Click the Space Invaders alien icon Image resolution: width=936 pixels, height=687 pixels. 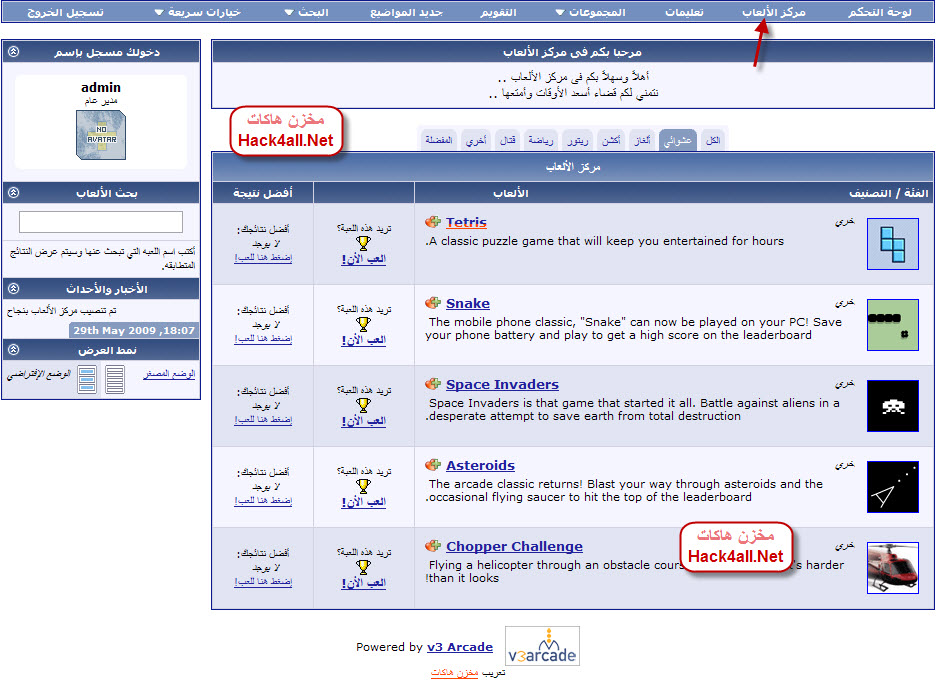coord(892,406)
